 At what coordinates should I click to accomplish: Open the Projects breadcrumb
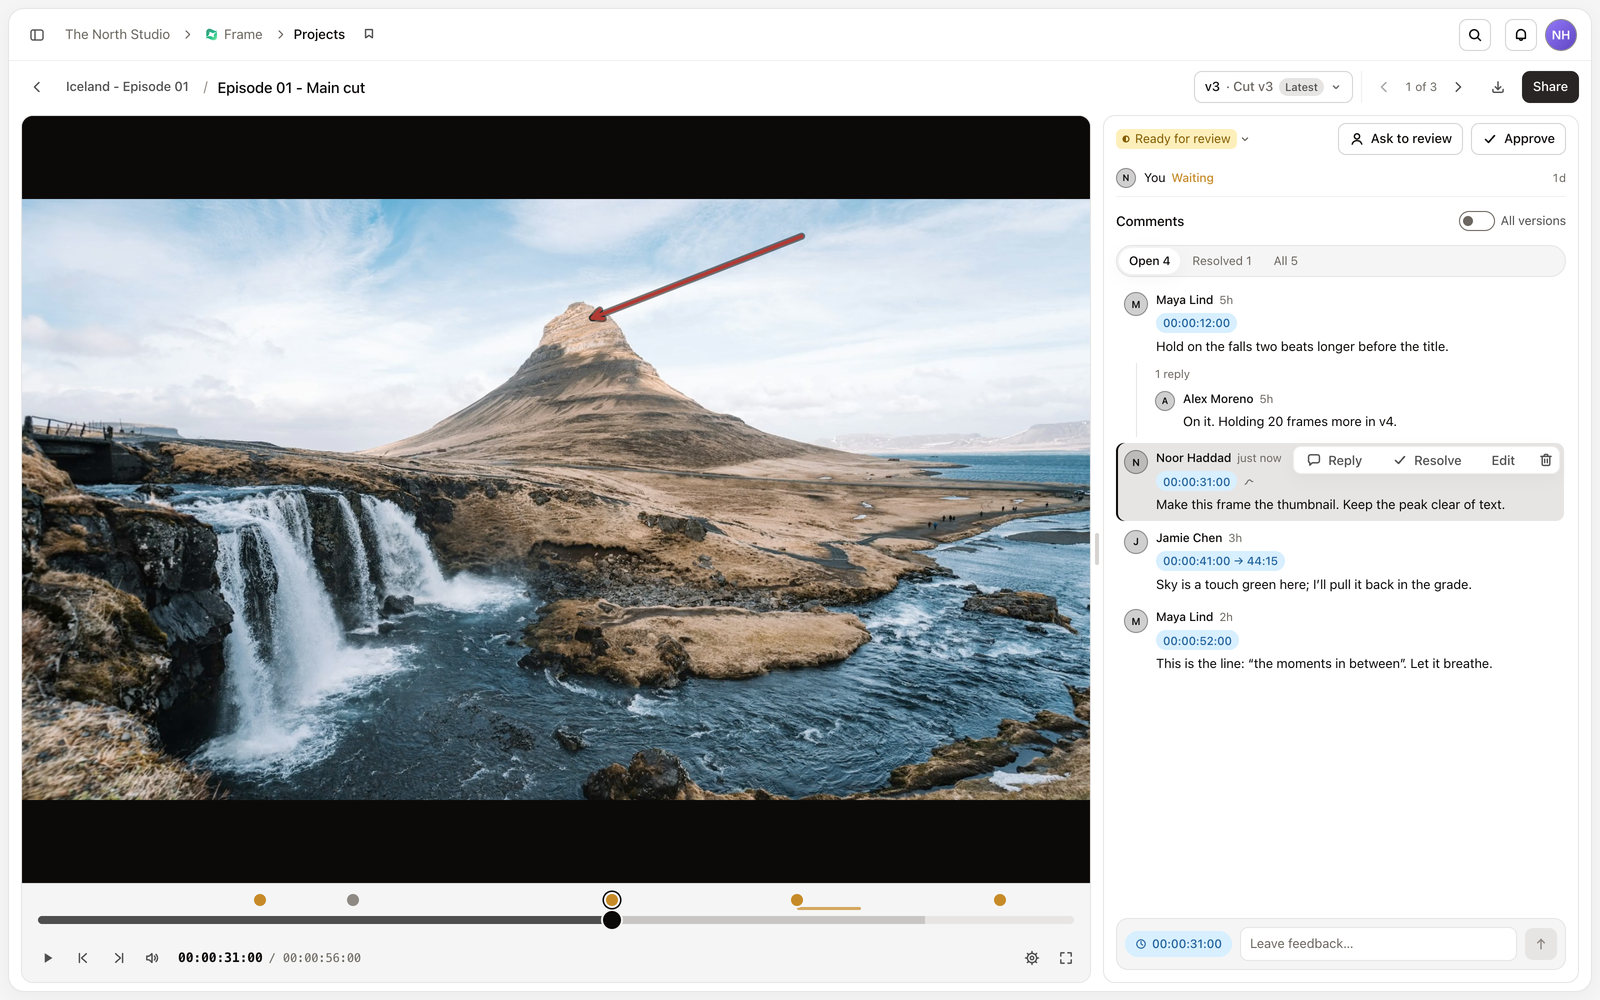(319, 34)
